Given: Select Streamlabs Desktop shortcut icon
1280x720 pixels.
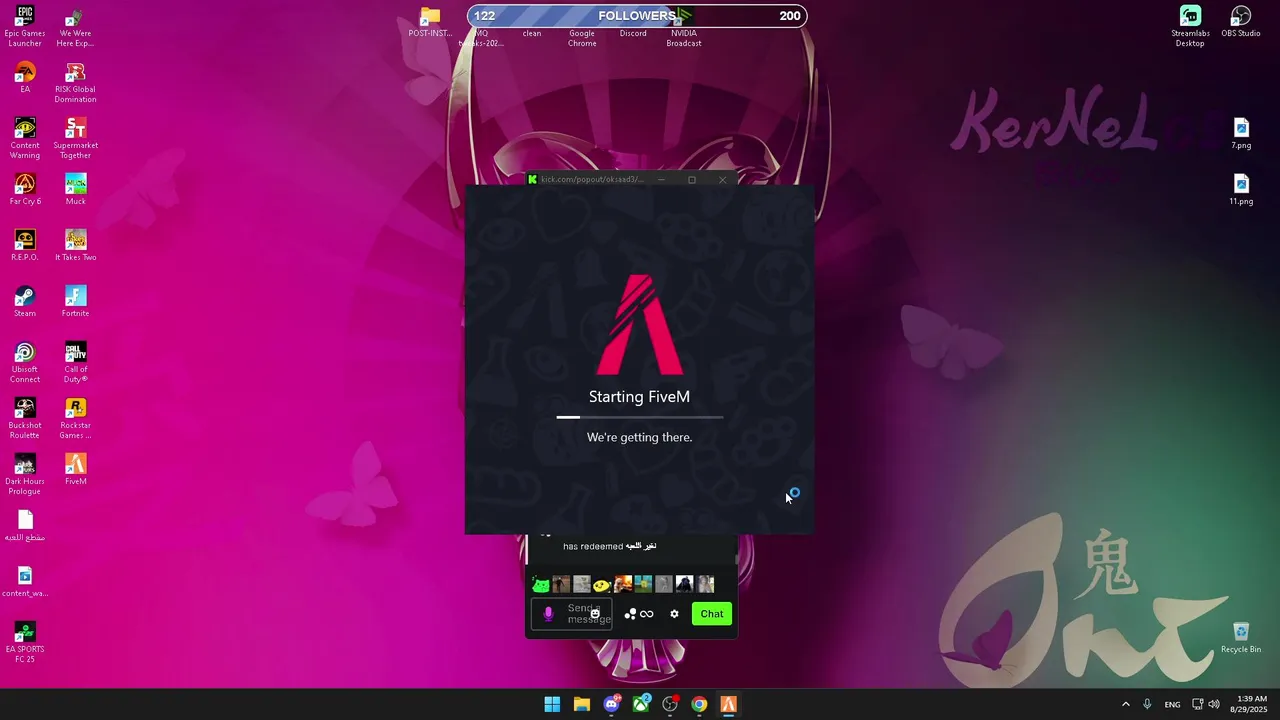Looking at the screenshot, I should click(1190, 27).
